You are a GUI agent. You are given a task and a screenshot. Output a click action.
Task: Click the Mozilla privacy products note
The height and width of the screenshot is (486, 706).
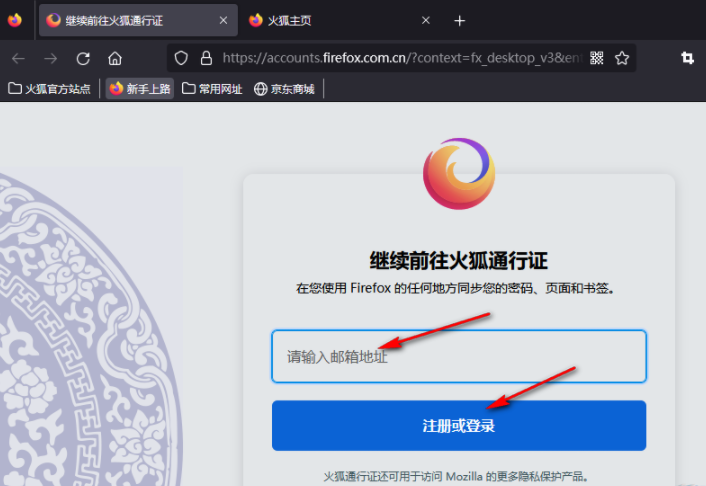[456, 476]
